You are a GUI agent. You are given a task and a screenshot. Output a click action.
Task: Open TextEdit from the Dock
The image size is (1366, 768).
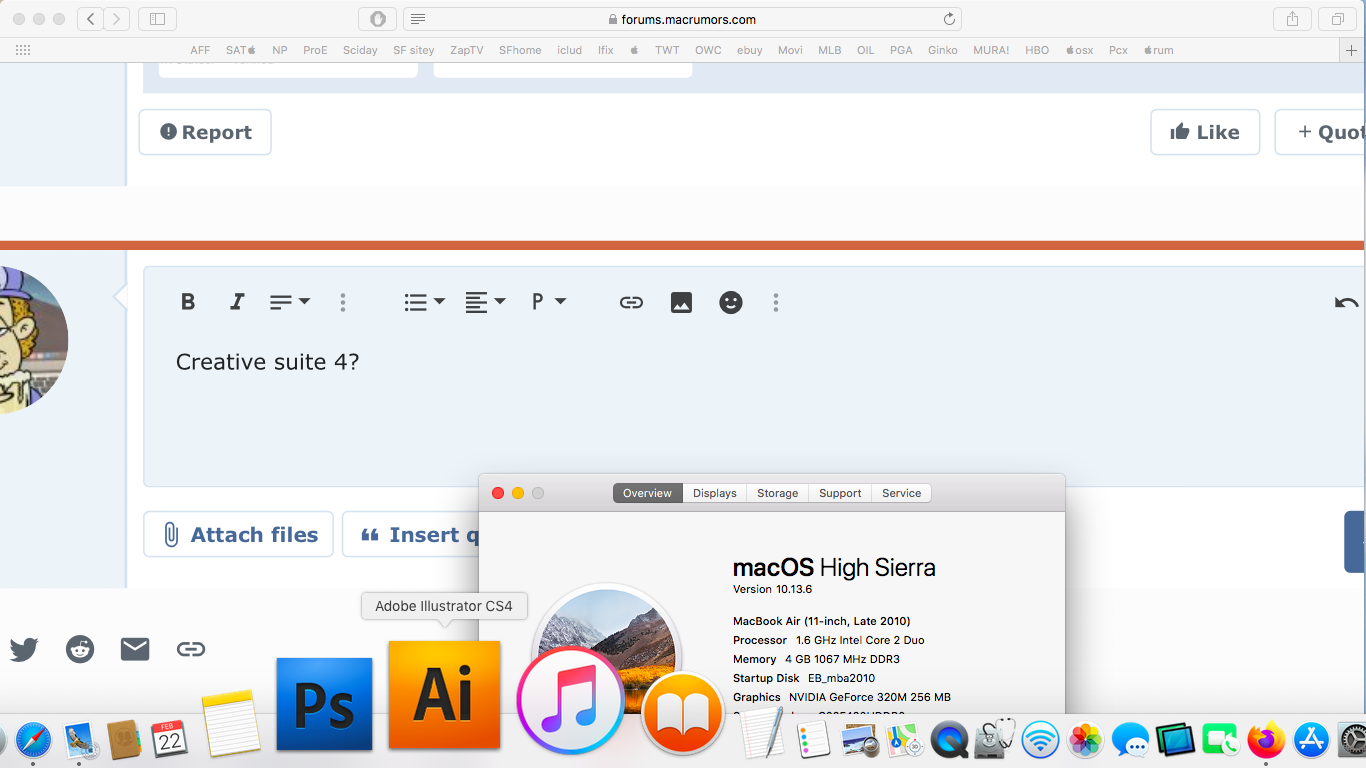tap(763, 733)
